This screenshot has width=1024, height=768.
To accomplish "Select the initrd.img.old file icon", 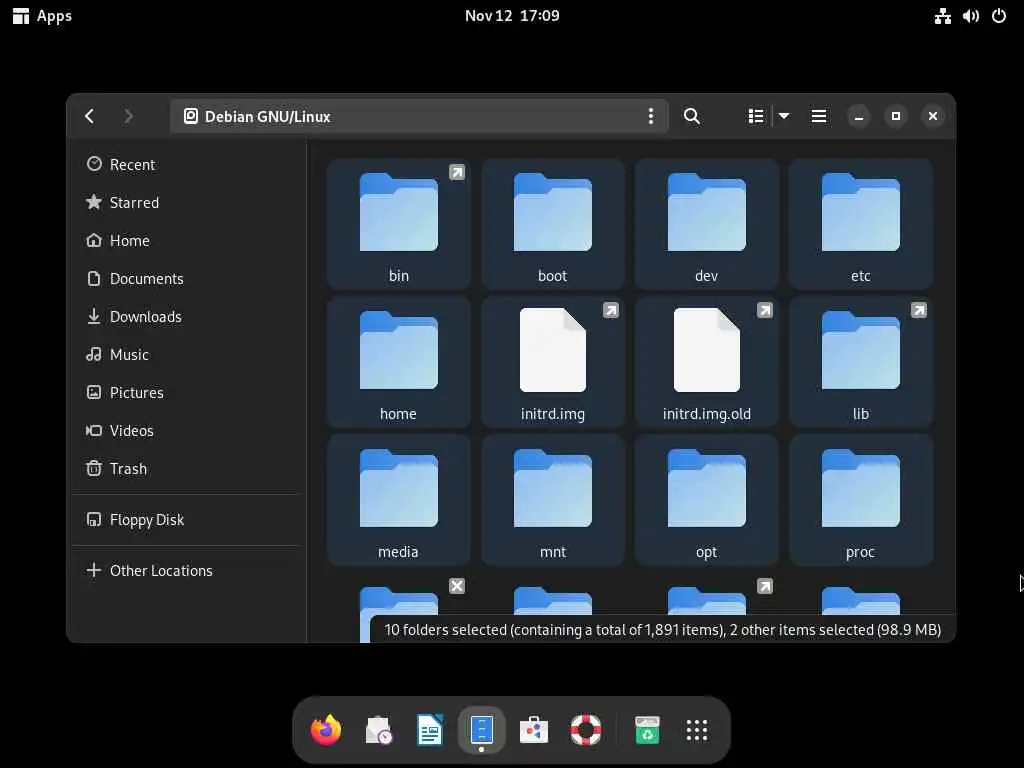I will 707,350.
